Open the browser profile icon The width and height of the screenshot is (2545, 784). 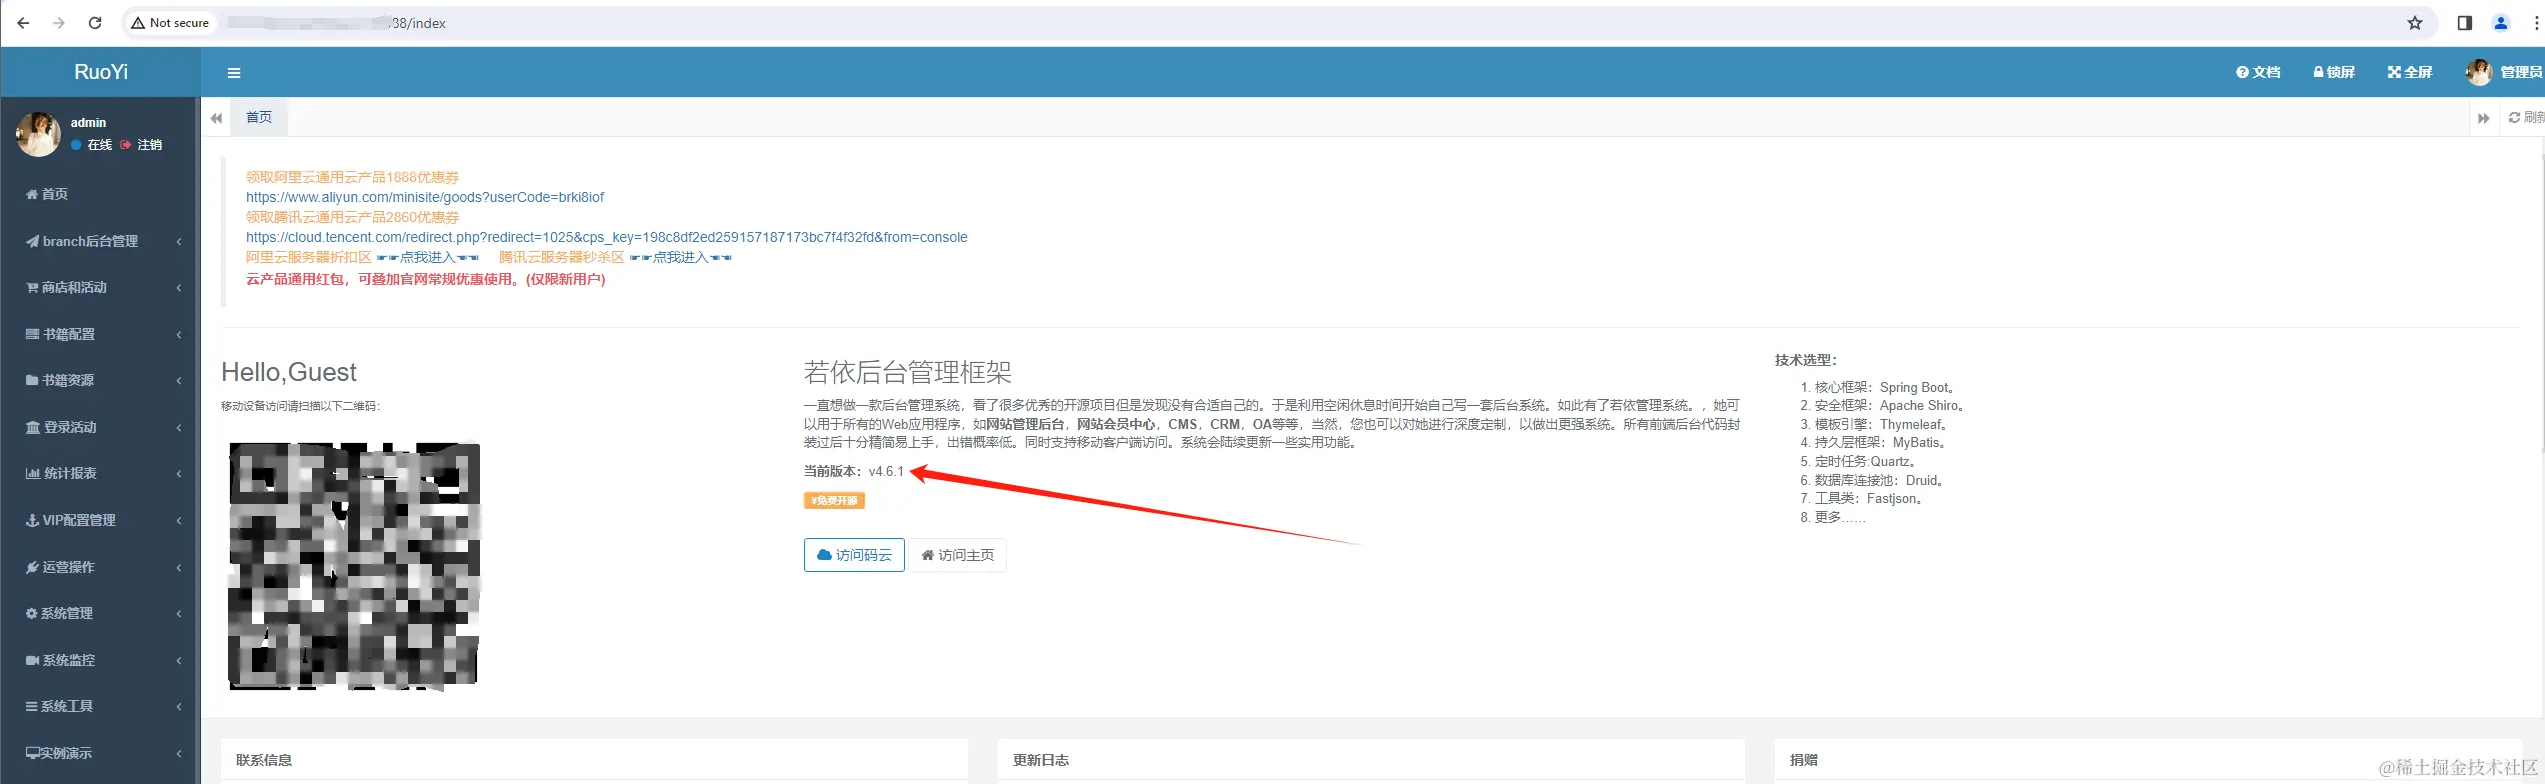pos(2501,23)
